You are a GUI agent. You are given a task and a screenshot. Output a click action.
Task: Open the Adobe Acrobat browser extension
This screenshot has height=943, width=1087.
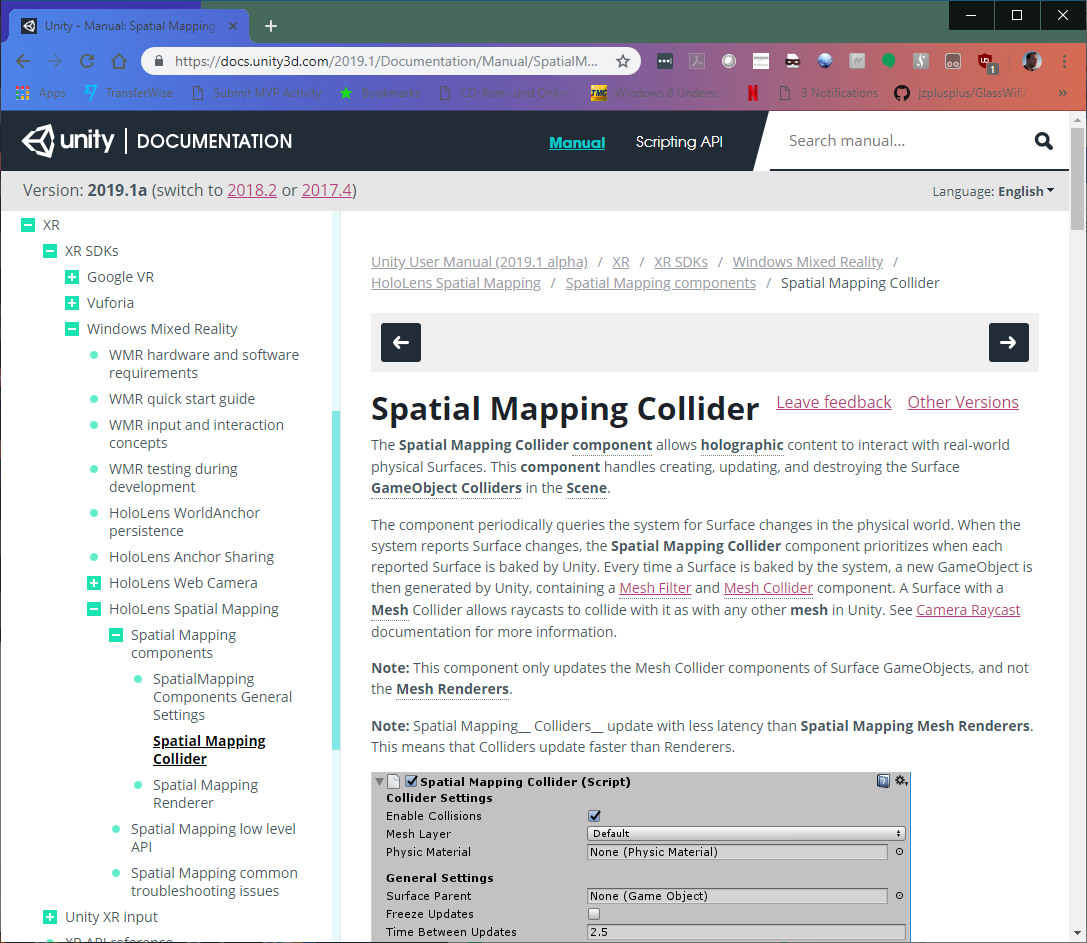coord(696,61)
